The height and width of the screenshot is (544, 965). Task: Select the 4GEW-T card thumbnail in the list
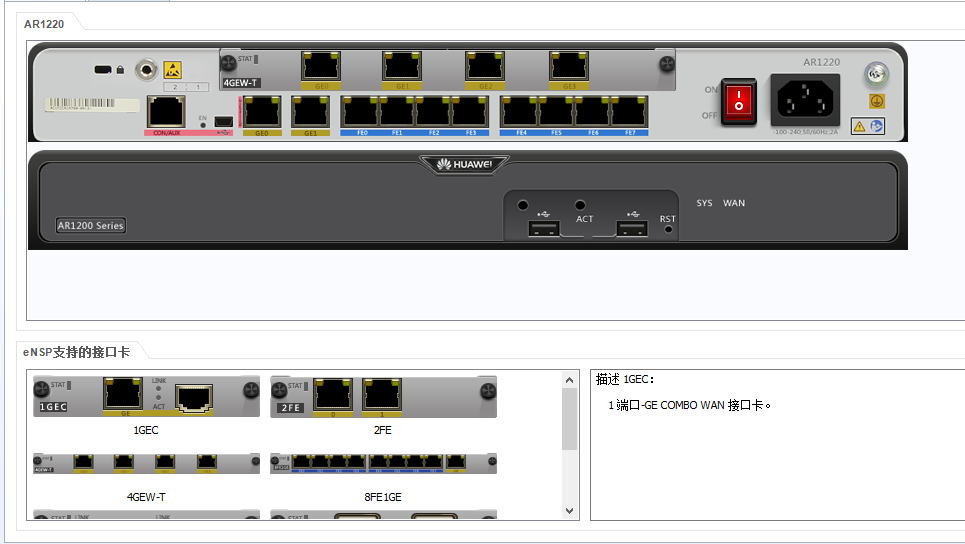coord(146,463)
